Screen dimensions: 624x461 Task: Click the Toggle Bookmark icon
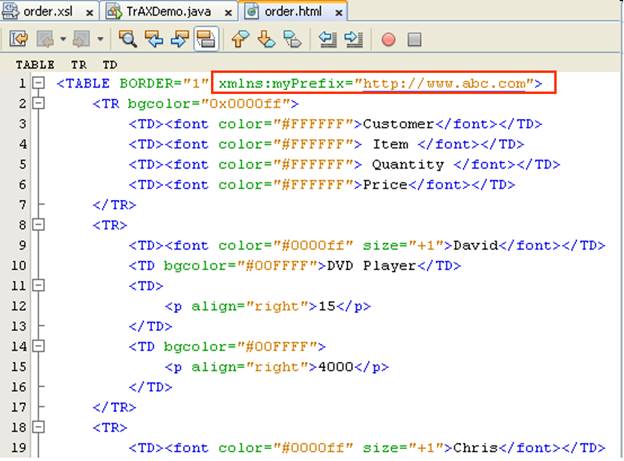click(292, 39)
